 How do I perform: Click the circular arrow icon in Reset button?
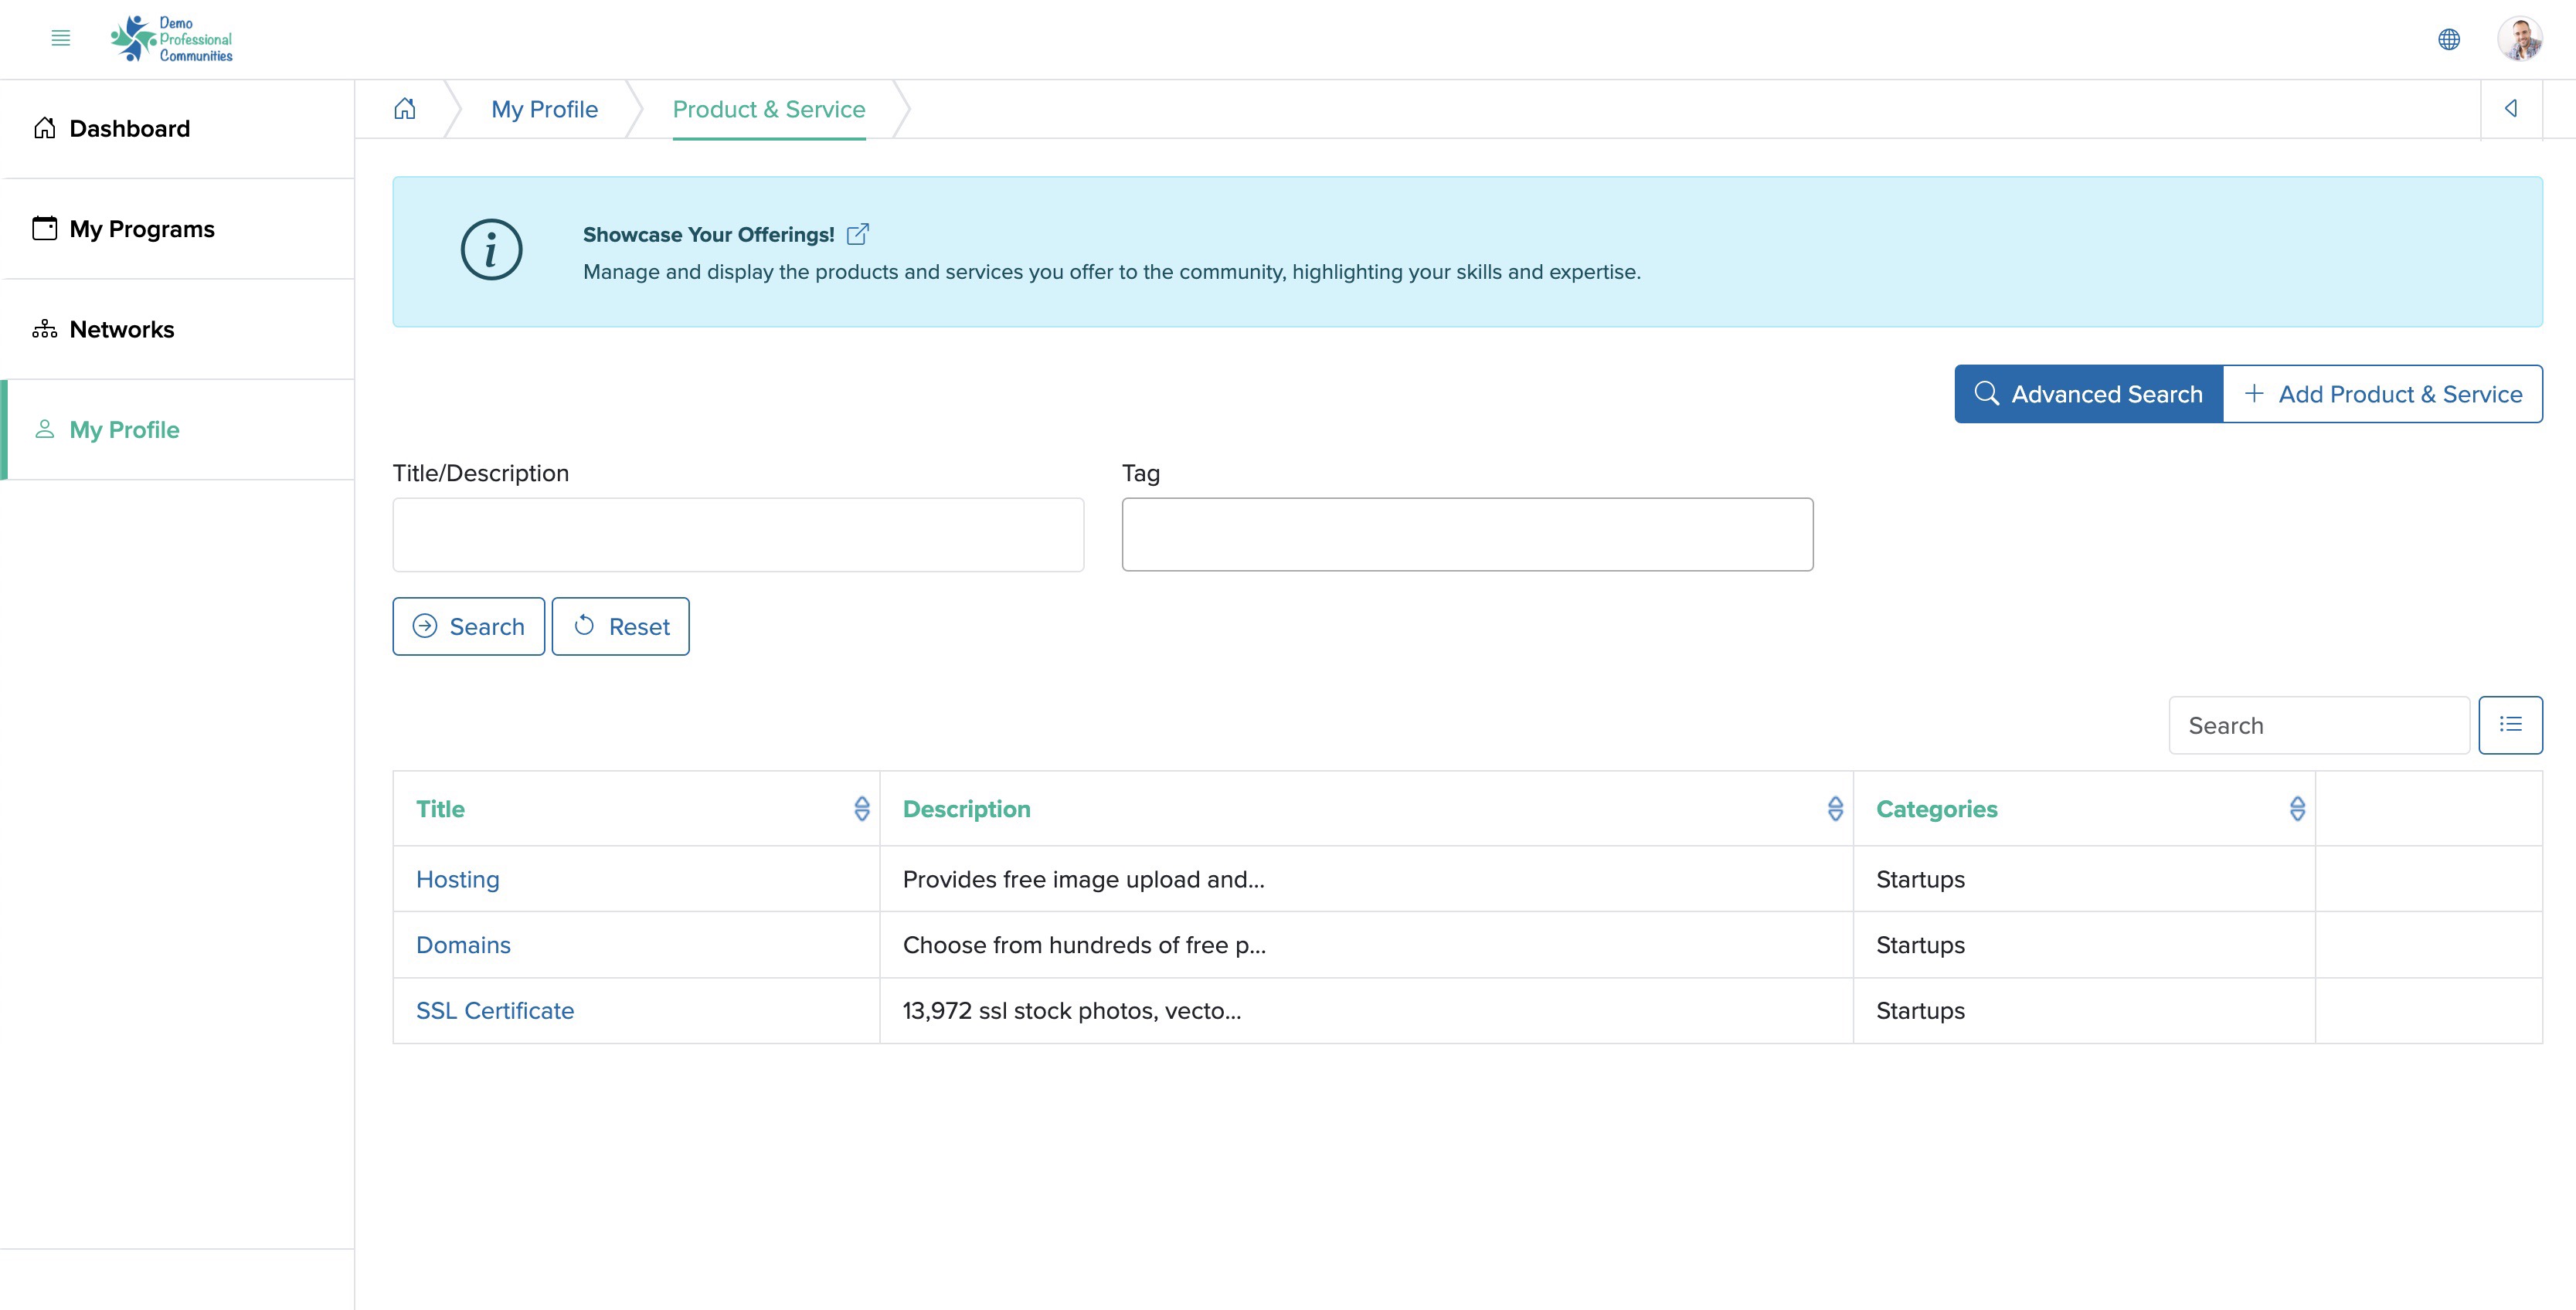click(x=584, y=625)
